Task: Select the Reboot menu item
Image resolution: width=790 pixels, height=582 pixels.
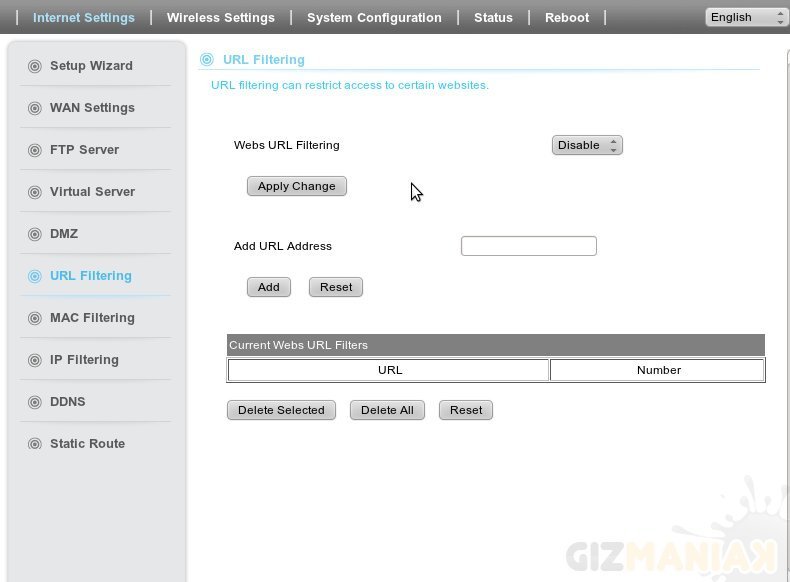Action: [x=567, y=17]
